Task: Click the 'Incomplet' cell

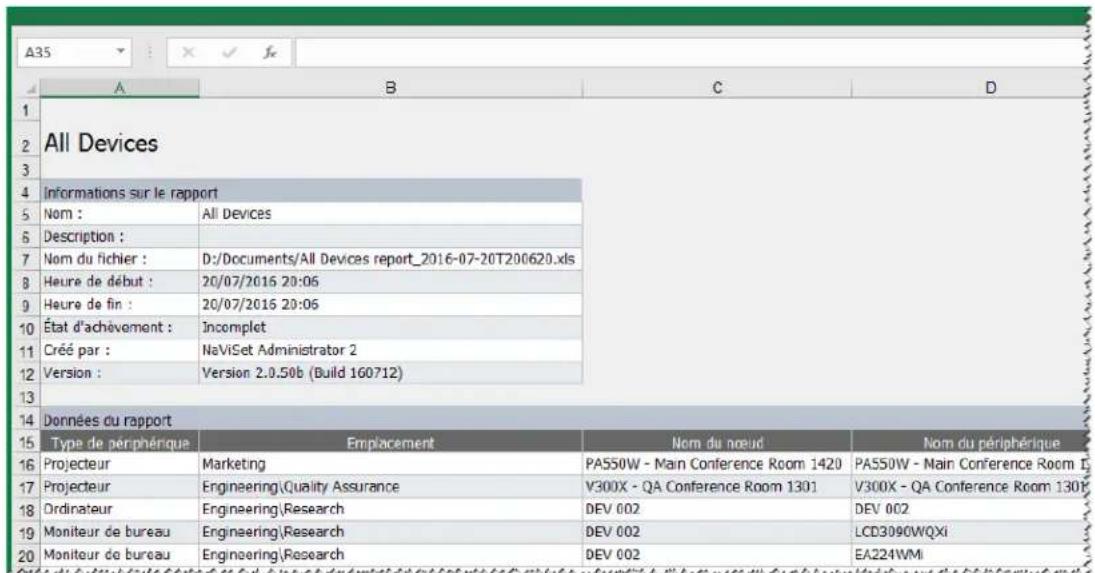Action: (390, 327)
